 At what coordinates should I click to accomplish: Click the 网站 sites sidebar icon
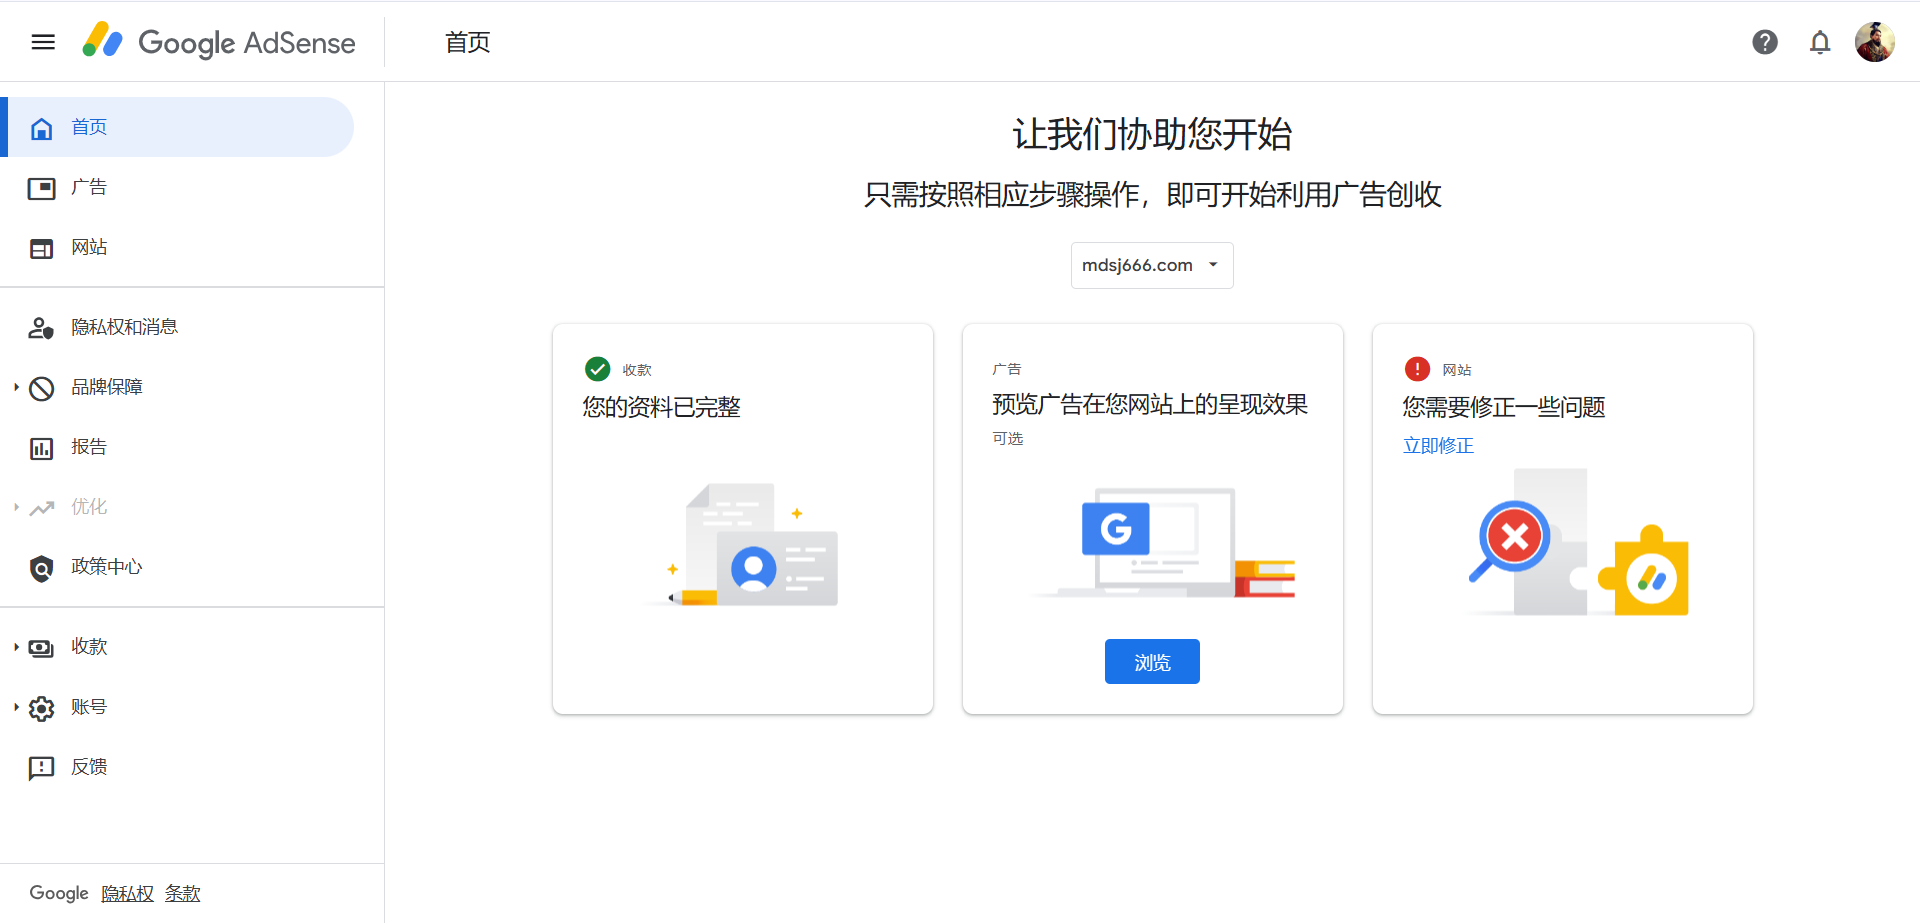click(x=41, y=248)
